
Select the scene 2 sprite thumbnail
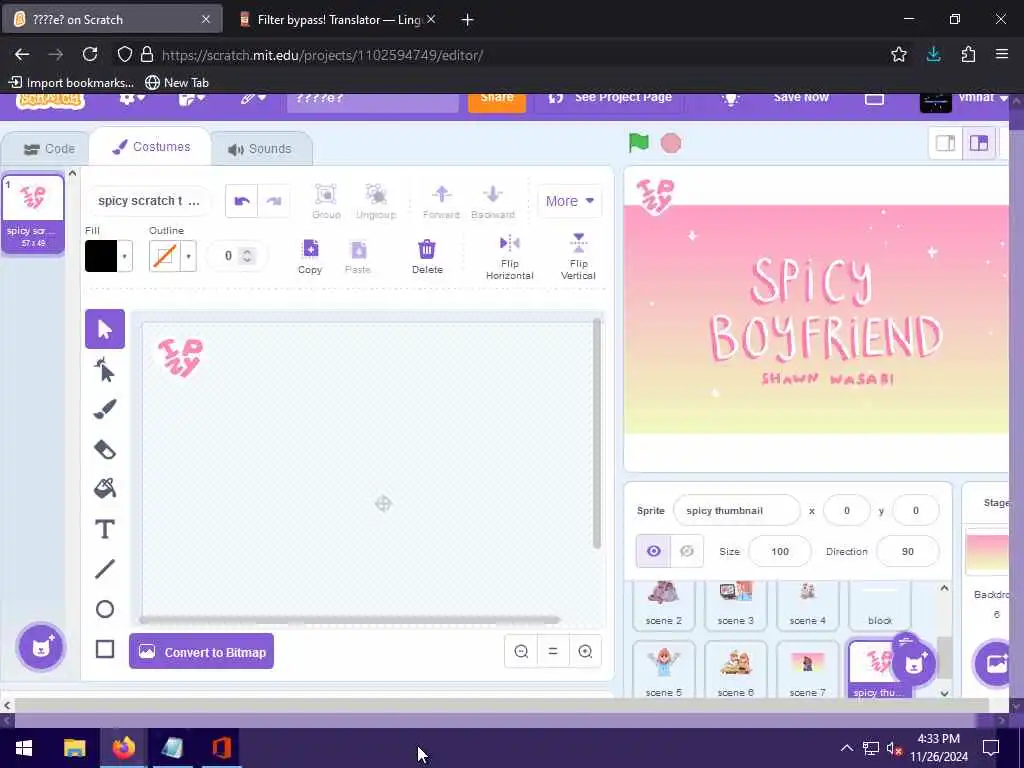pyautogui.click(x=664, y=605)
